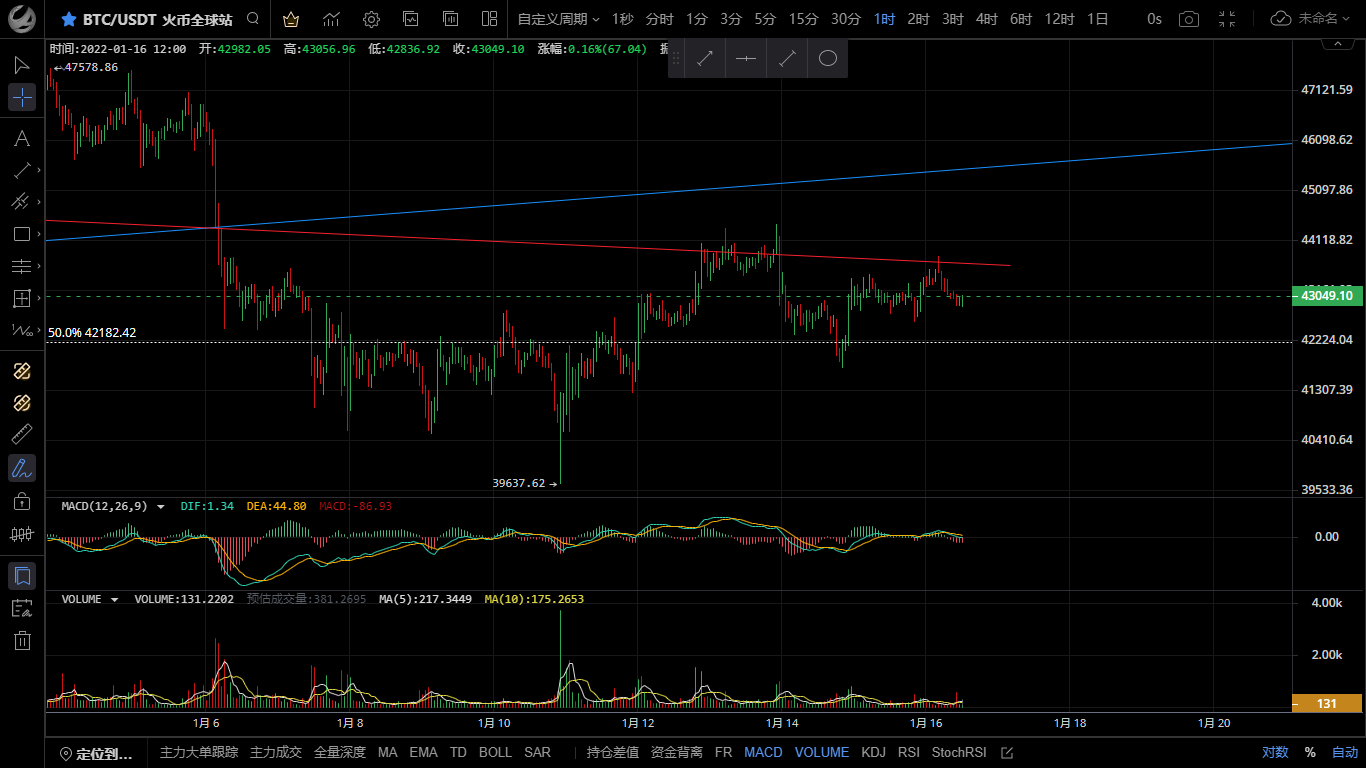Toggle the VOLUME indicator
Screen dimensions: 1366x768
(821, 752)
